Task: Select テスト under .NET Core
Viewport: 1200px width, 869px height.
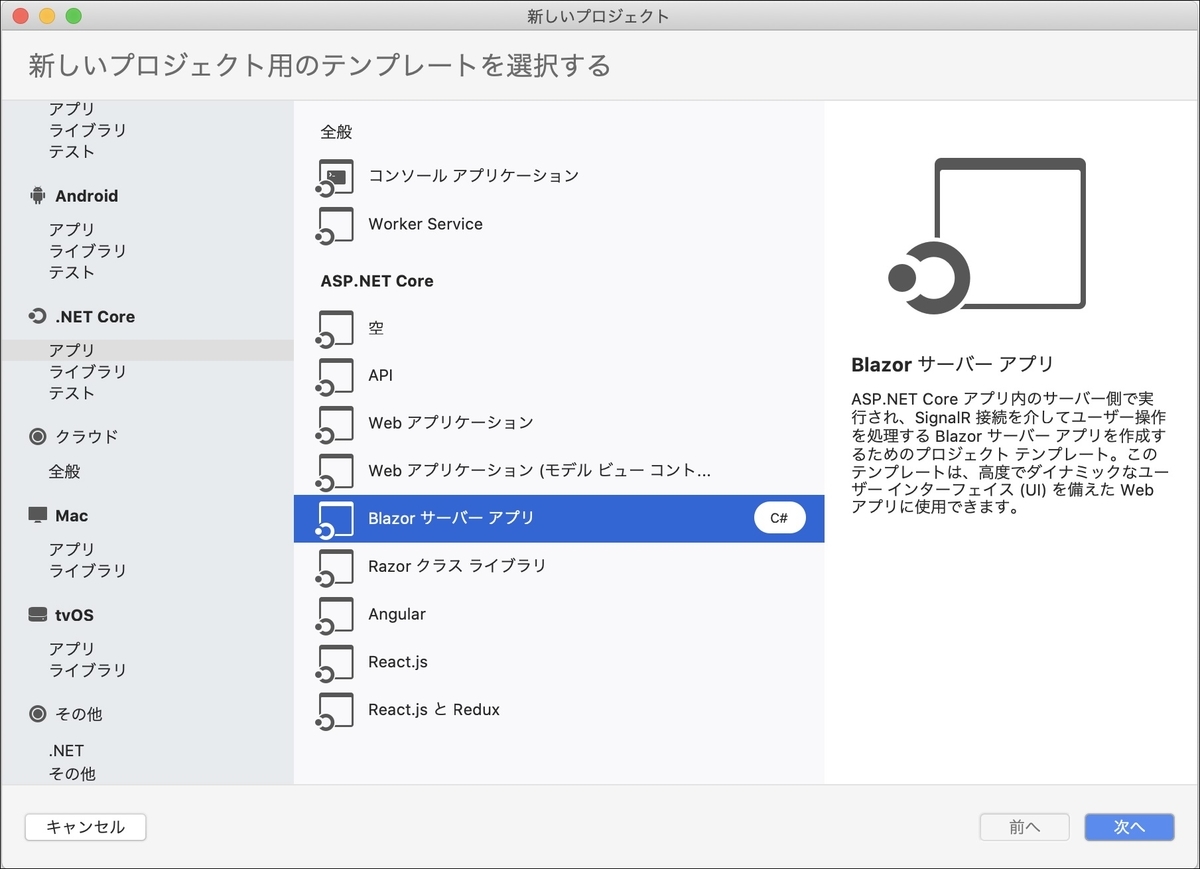Action: coord(72,393)
